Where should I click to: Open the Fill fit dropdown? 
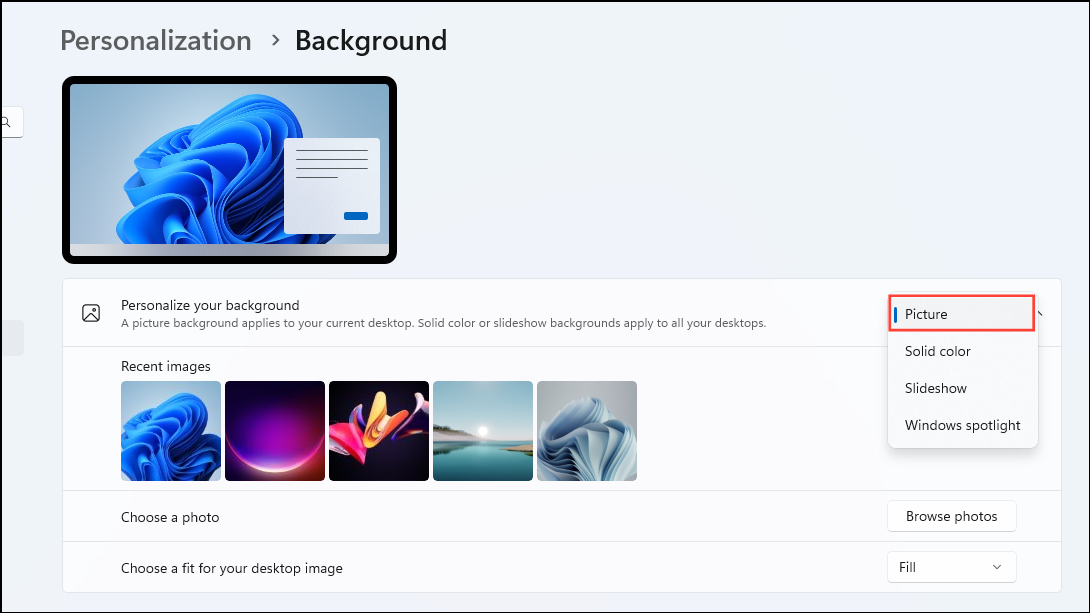point(952,567)
